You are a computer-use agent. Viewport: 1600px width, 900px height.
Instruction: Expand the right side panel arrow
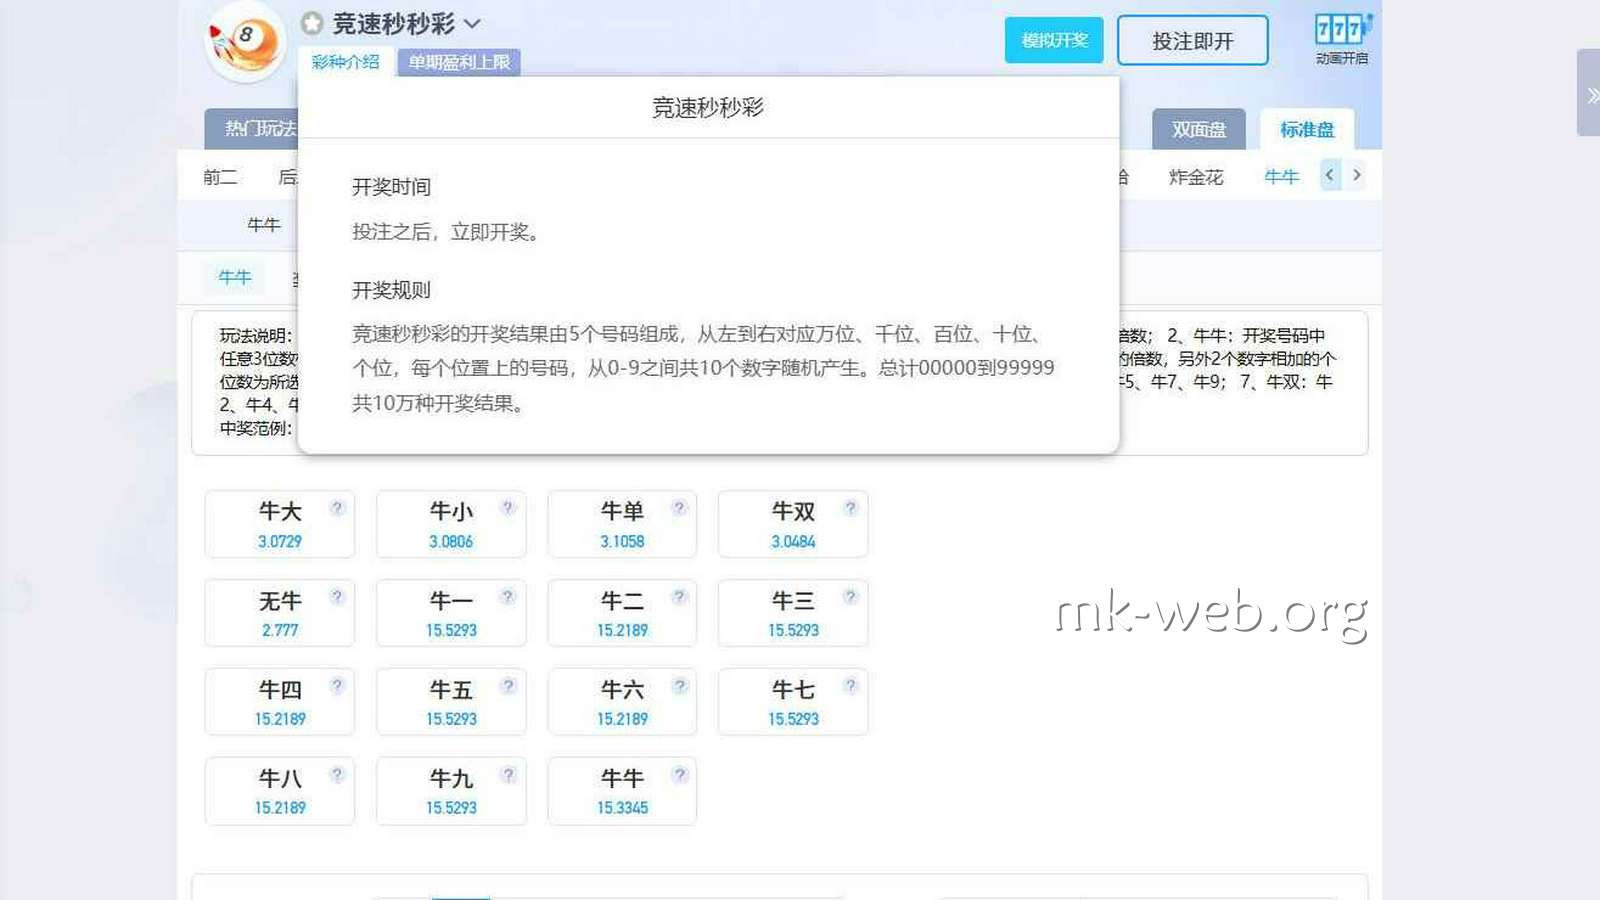[1590, 93]
